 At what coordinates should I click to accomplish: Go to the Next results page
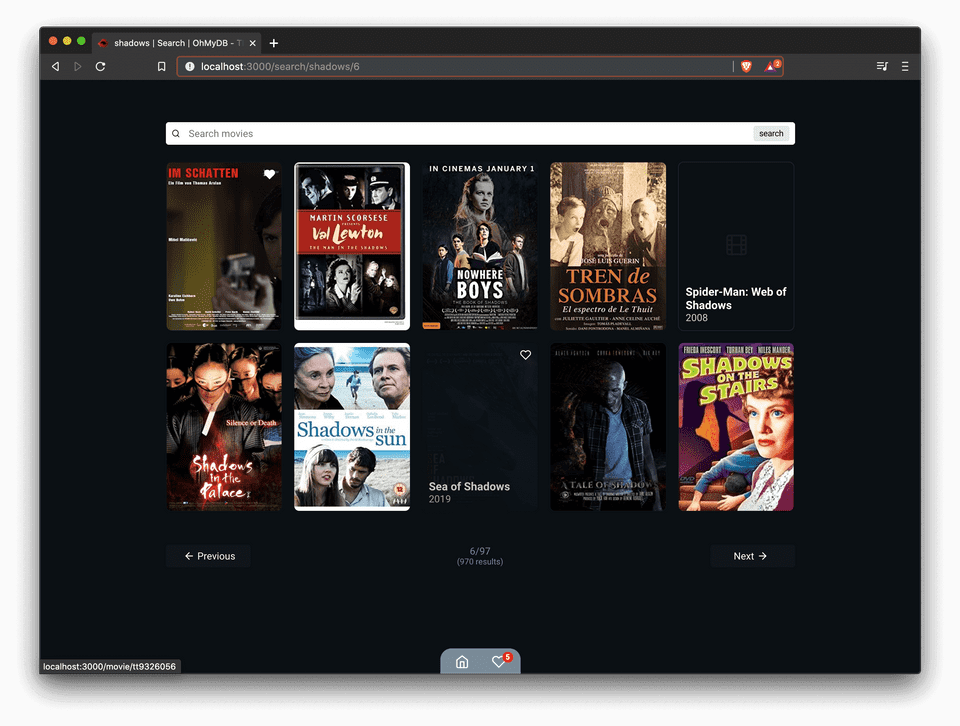tap(751, 556)
